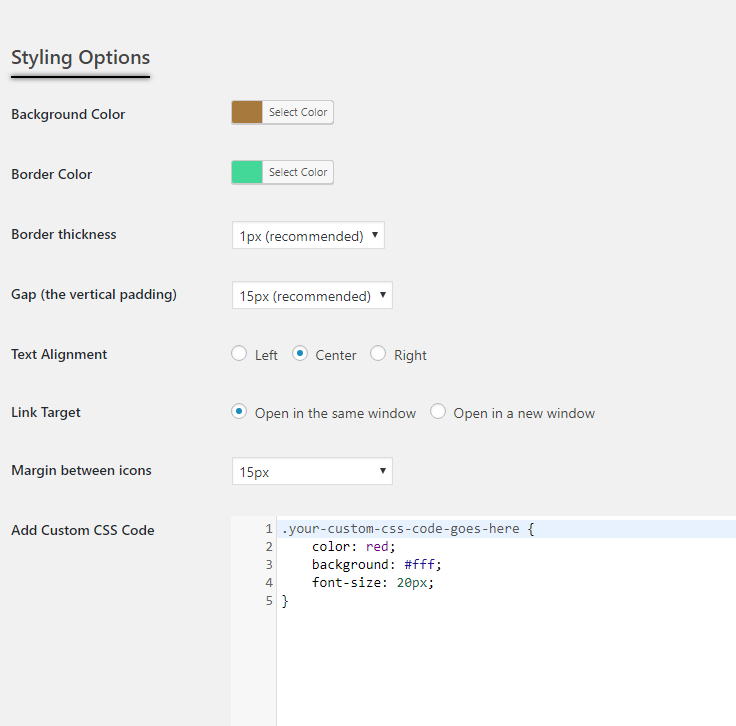The image size is (736, 726).
Task: Click line number 3 in the editor gutter
Action: pos(269,565)
